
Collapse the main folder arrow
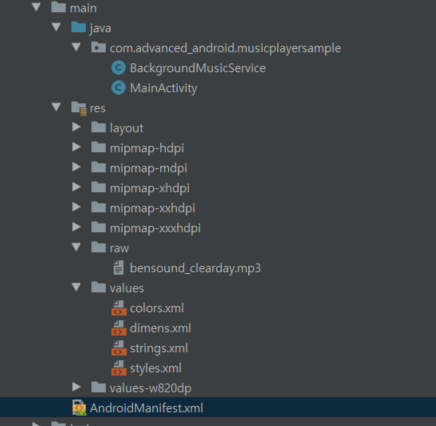click(x=36, y=7)
